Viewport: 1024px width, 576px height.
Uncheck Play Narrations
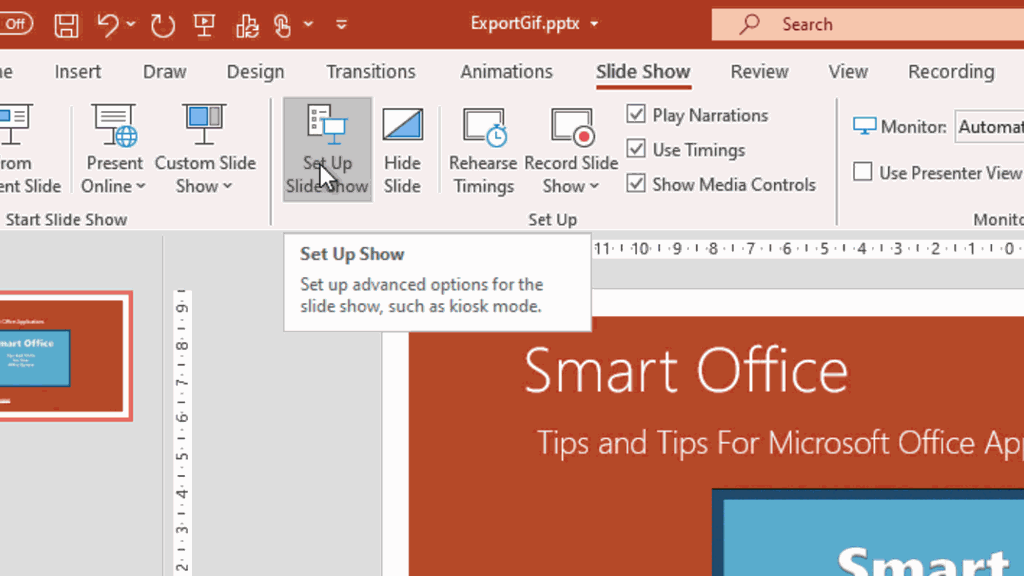(637, 115)
